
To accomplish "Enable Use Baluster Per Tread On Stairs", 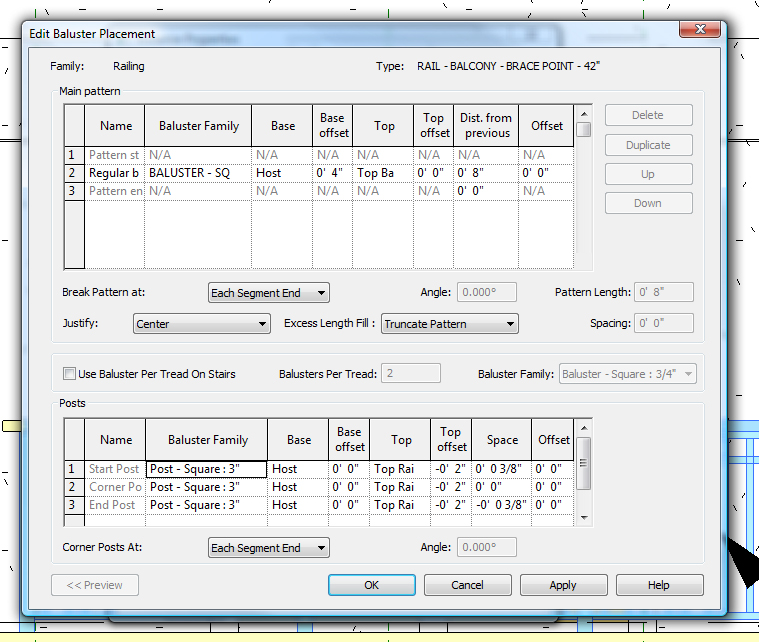I will (x=70, y=374).
